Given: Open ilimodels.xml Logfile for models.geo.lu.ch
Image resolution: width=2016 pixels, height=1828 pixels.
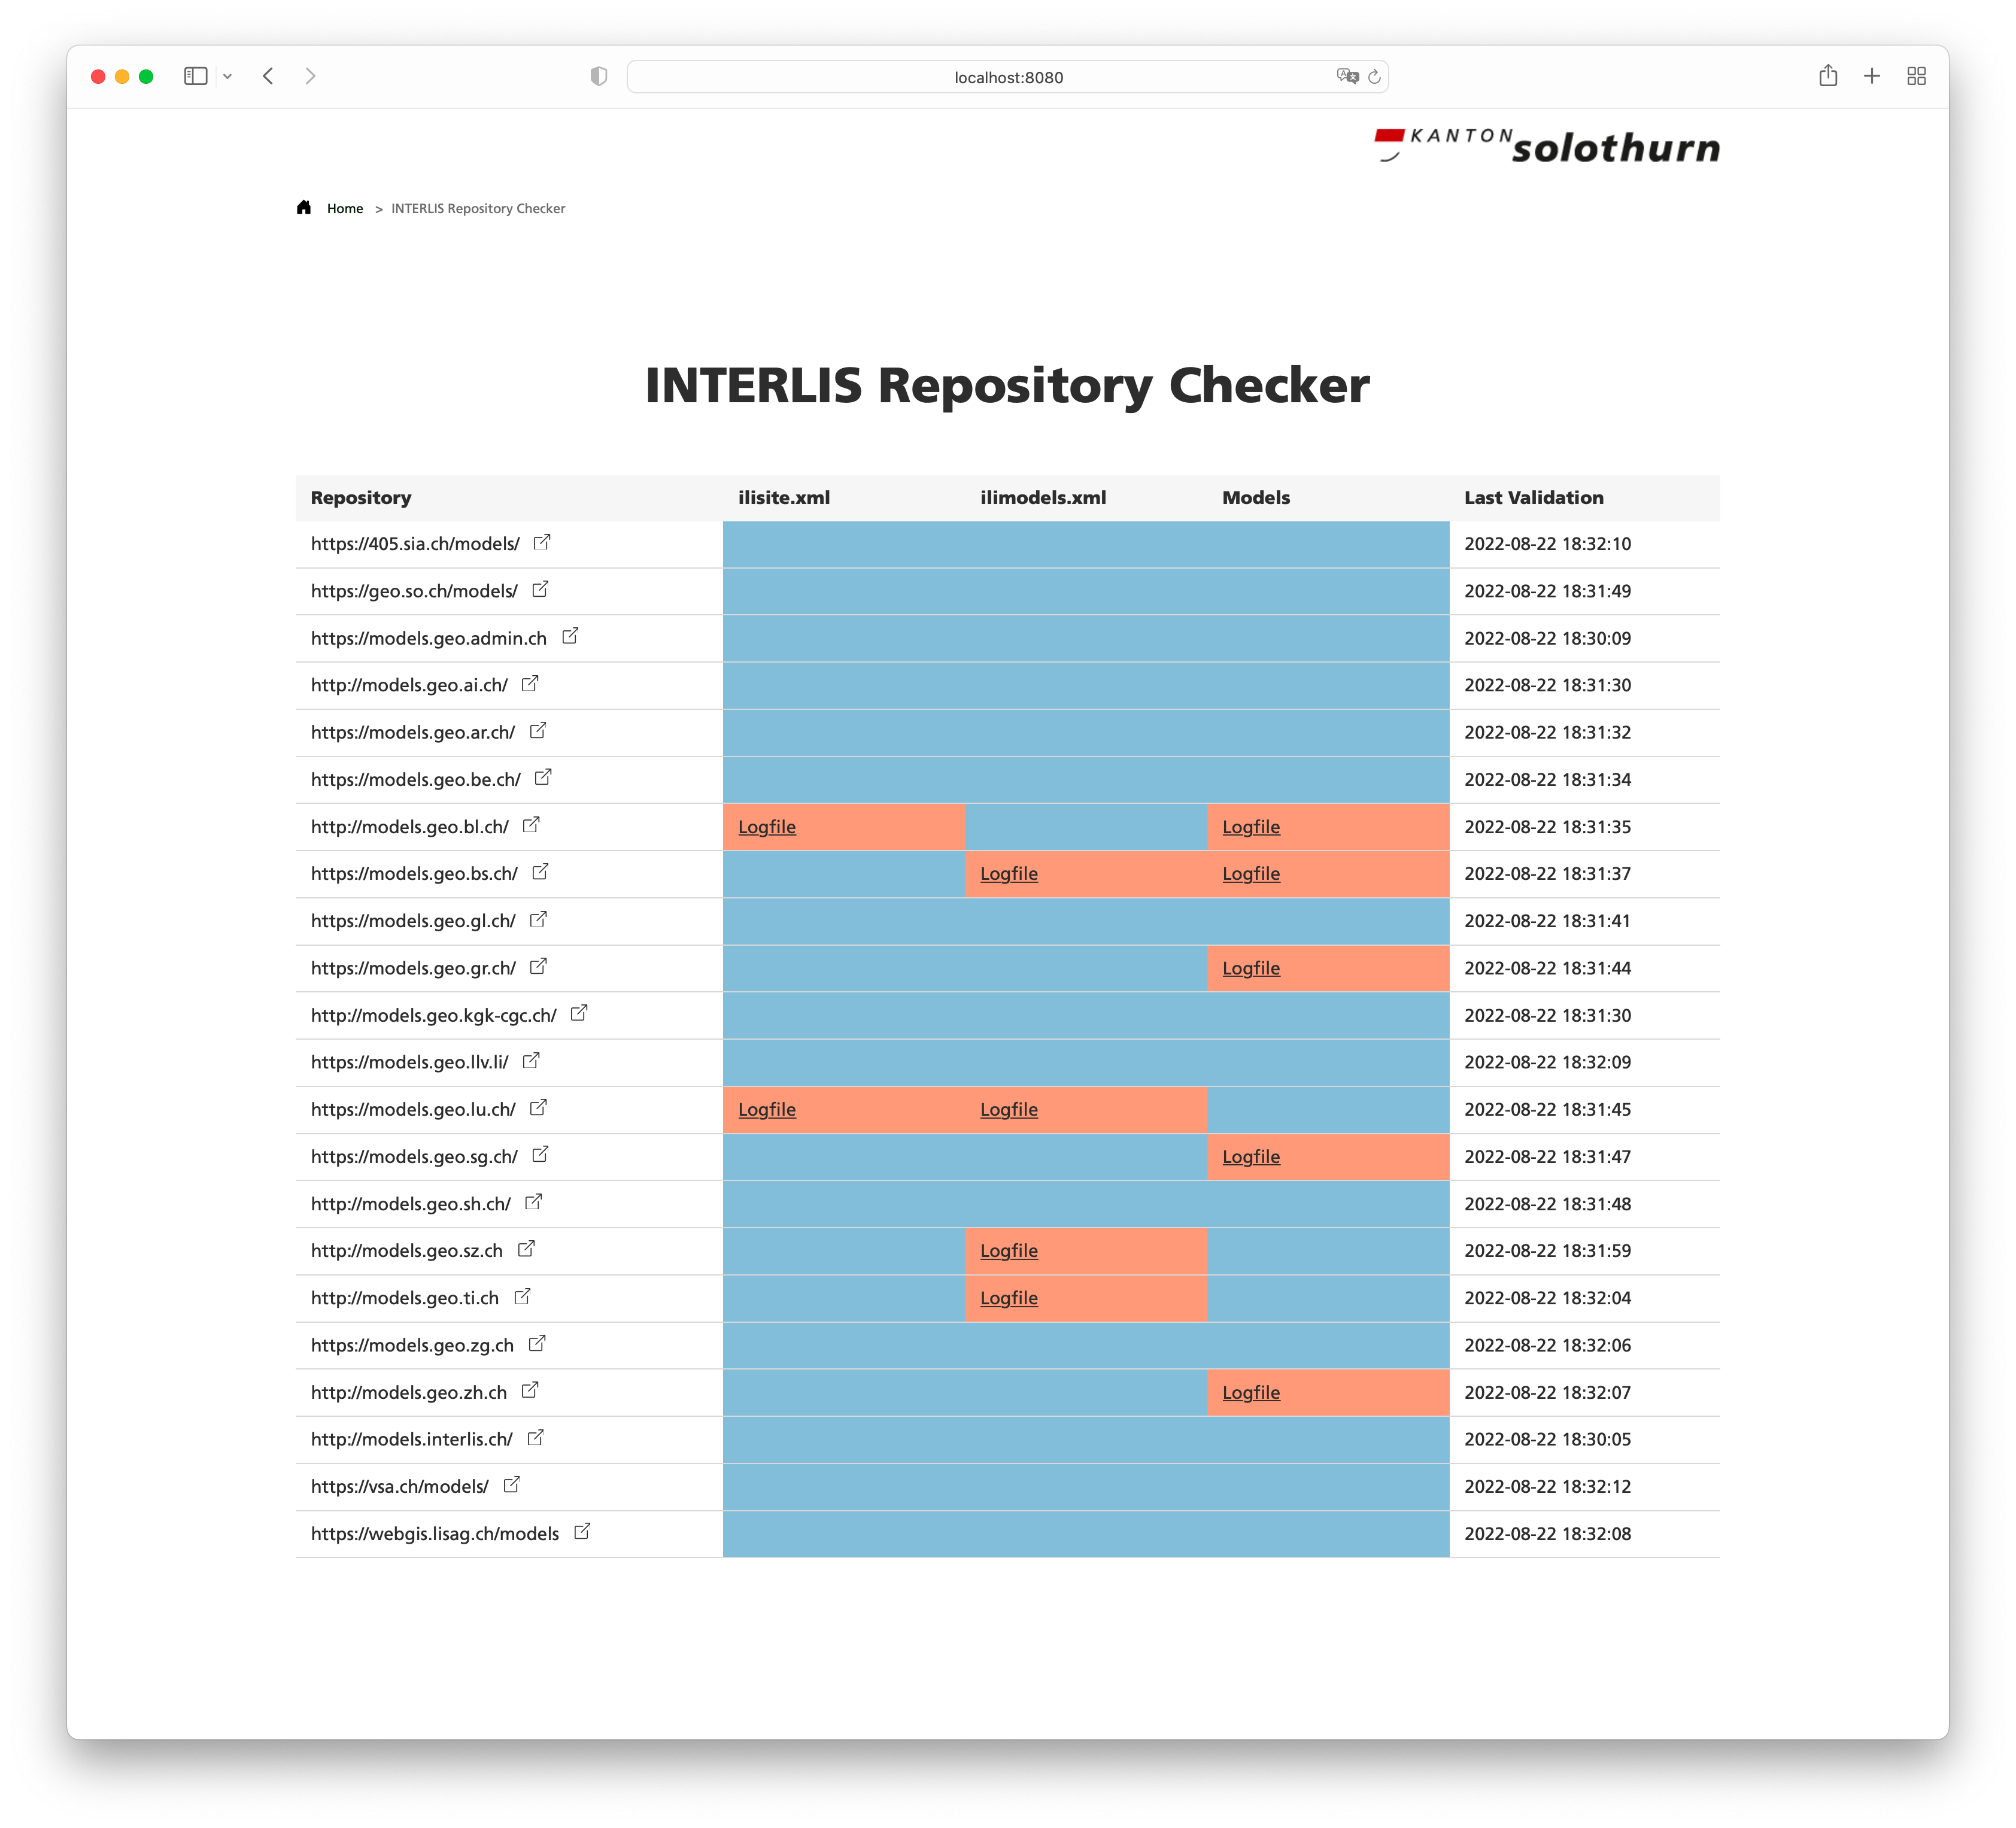Looking at the screenshot, I should tap(1009, 1110).
